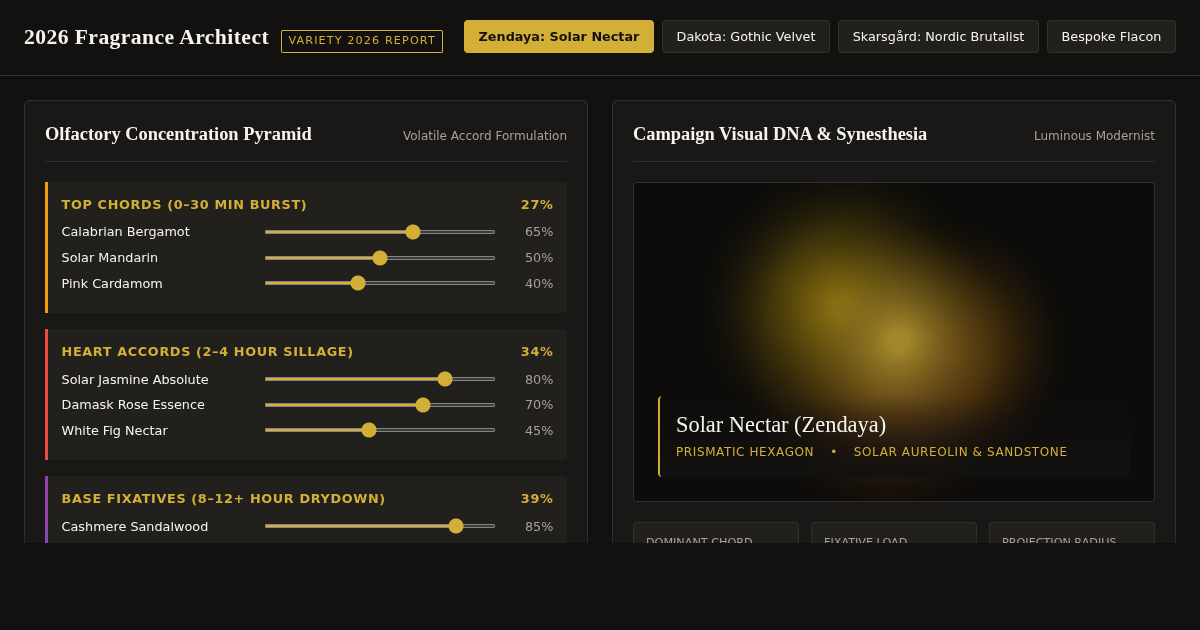This screenshot has width=1200, height=630.
Task: Click the Prismatic Hexagon label
Action: coord(745,452)
